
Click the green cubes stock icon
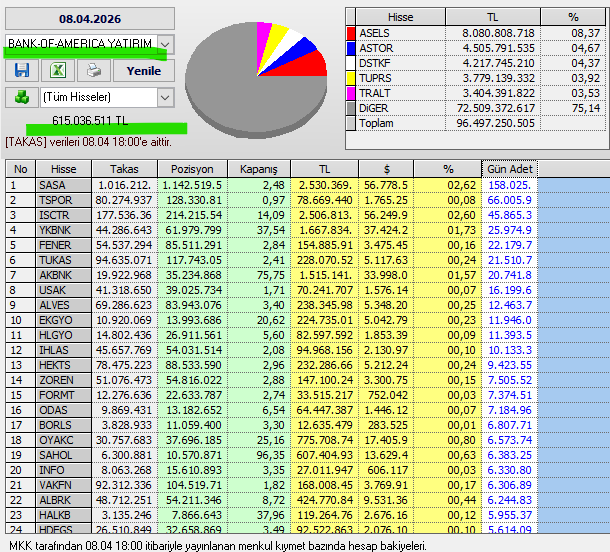pos(22,97)
